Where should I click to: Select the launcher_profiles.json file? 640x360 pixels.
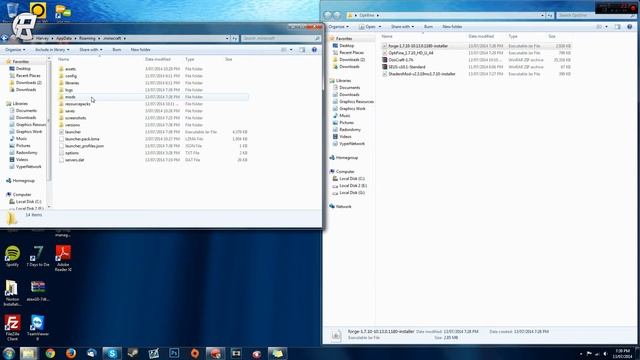pyautogui.click(x=84, y=146)
